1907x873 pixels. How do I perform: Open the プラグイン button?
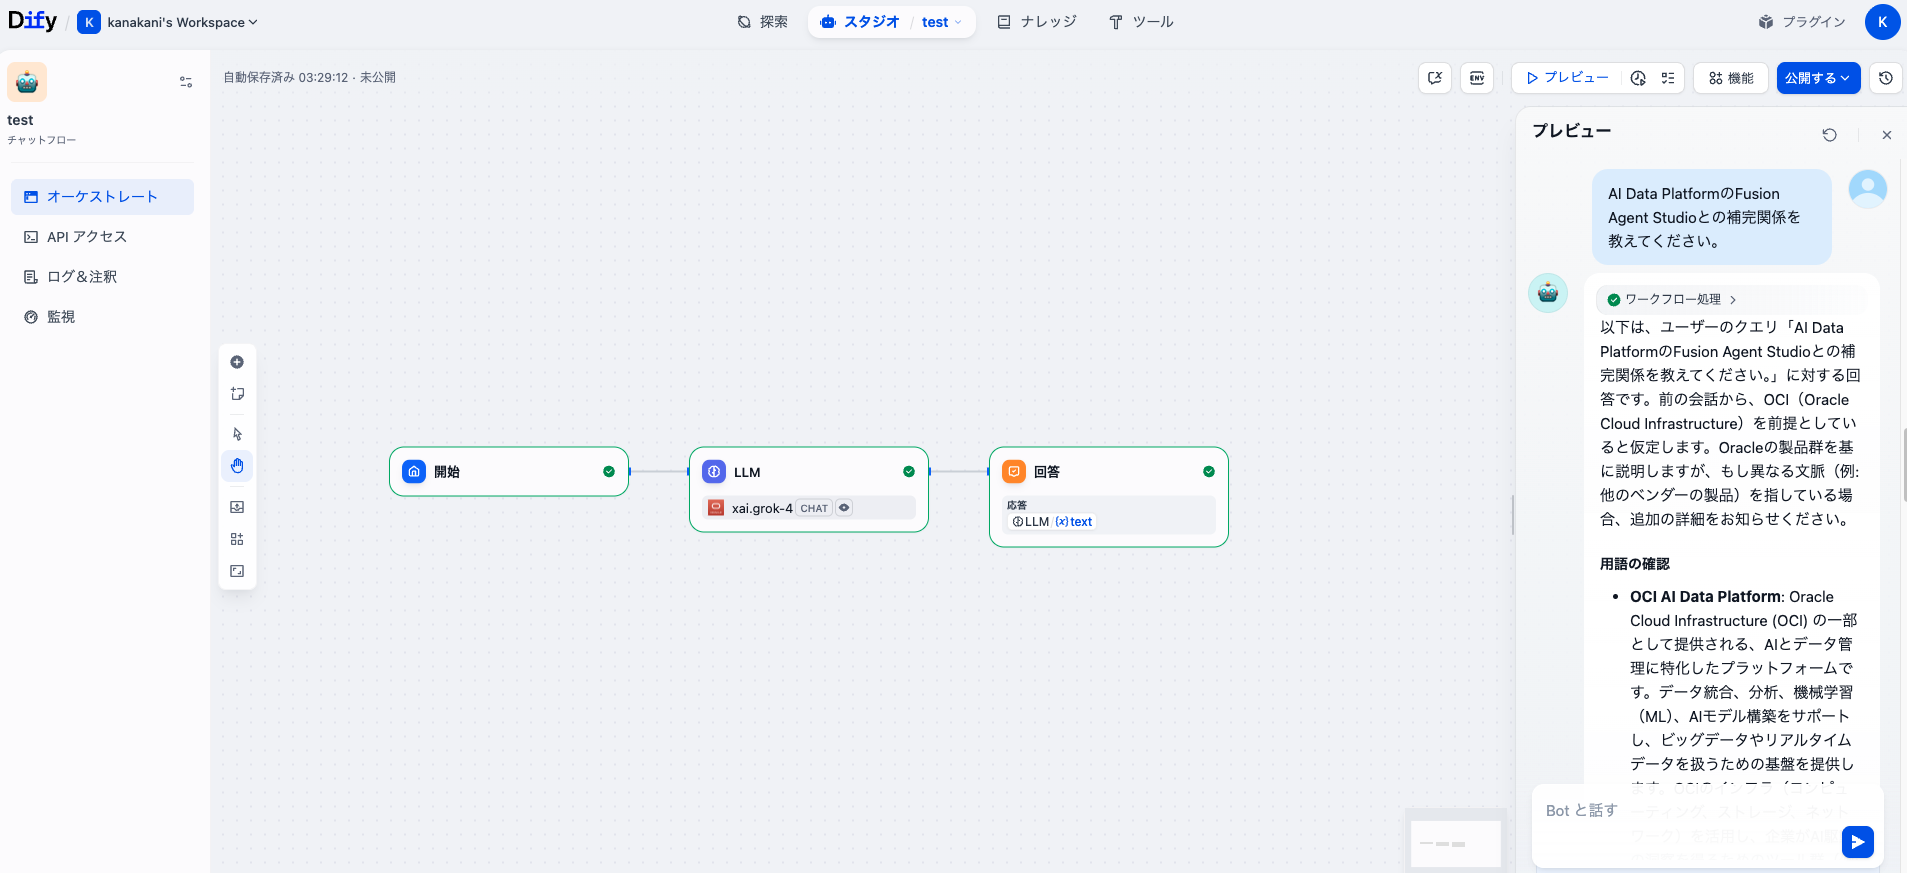[1802, 22]
